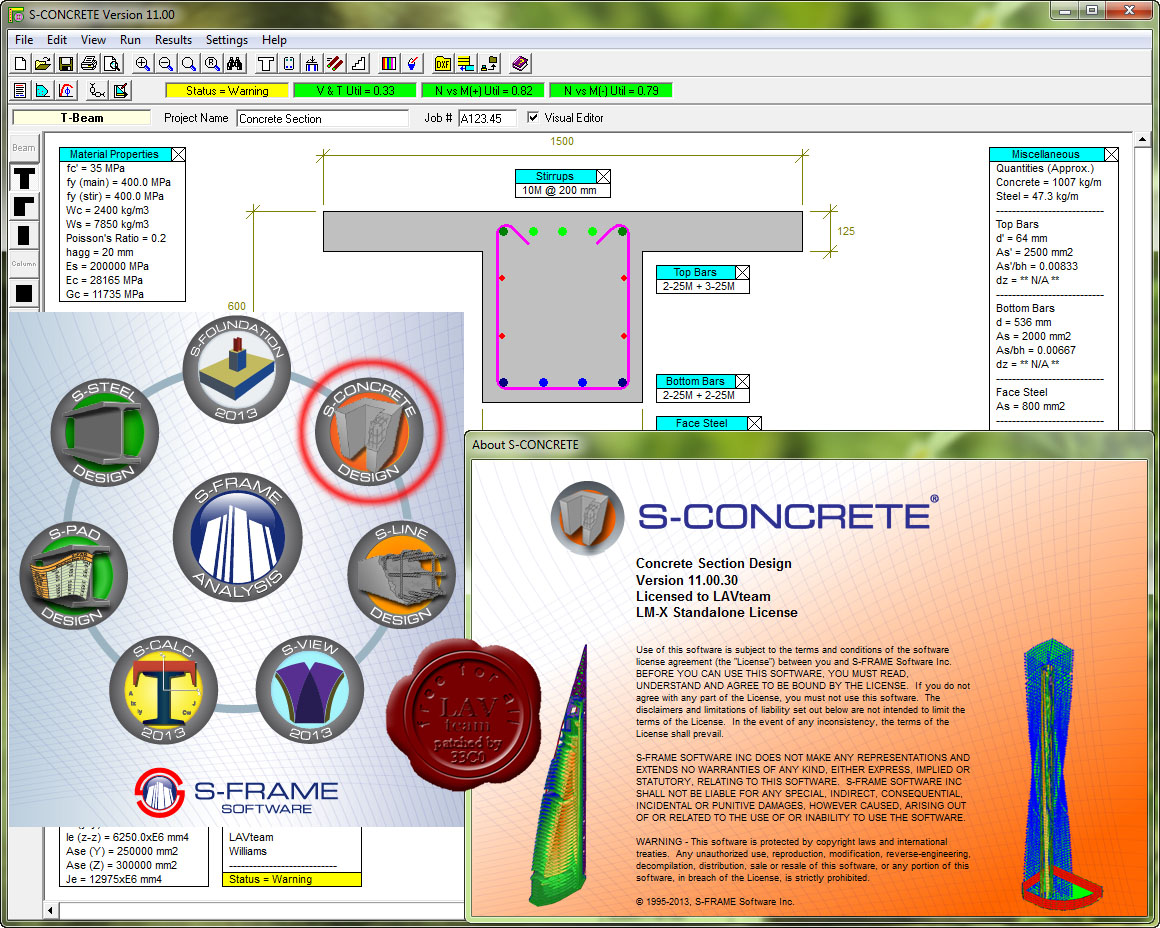Click the vertical scrollbar up arrow
Viewport: 1160px width, 928px height.
coord(1142,139)
